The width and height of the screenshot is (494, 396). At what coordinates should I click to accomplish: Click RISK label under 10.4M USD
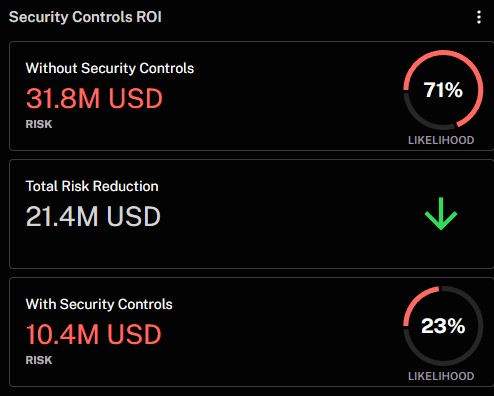point(39,360)
